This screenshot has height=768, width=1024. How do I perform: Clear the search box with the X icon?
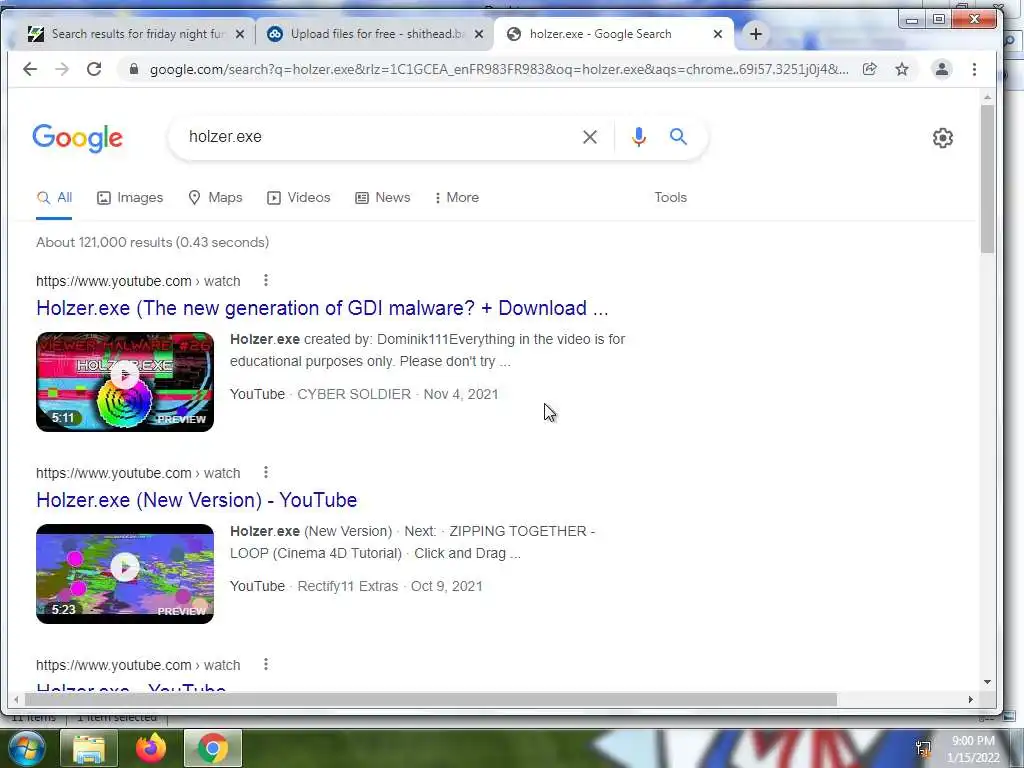point(590,137)
